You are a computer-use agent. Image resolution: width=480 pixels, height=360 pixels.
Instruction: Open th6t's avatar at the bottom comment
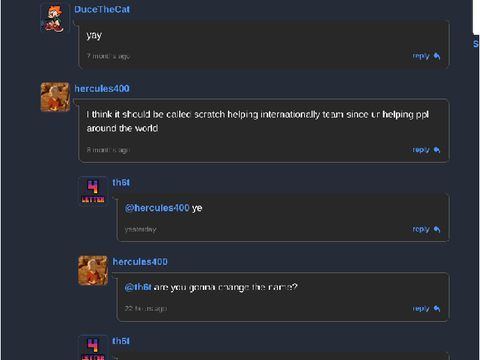pos(93,347)
